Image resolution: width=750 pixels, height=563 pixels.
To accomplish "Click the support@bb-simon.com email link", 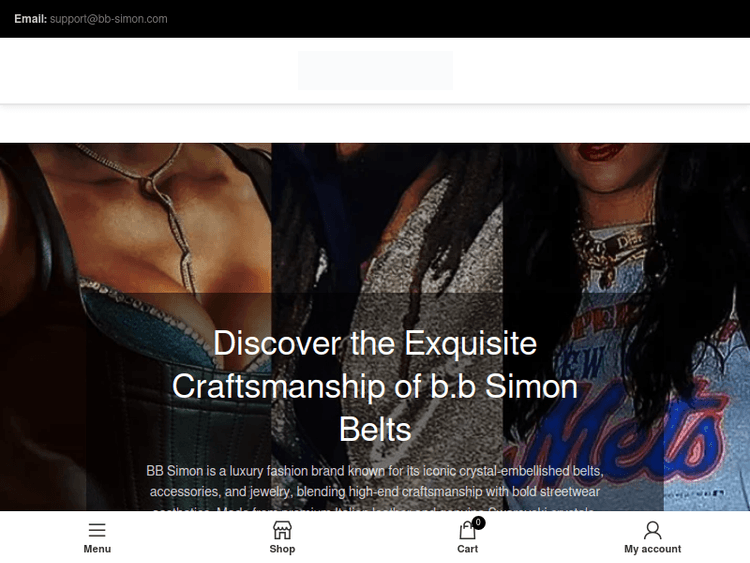I will pos(109,19).
